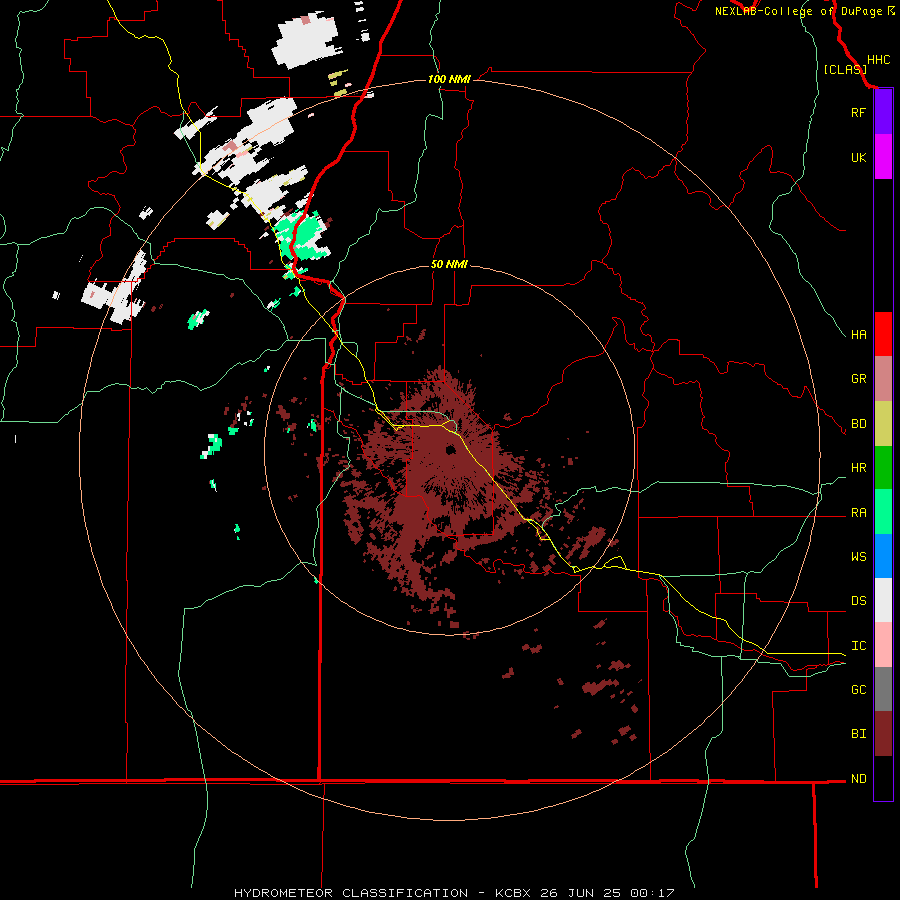Select the HA legend label
The width and height of the screenshot is (900, 900).
[858, 334]
